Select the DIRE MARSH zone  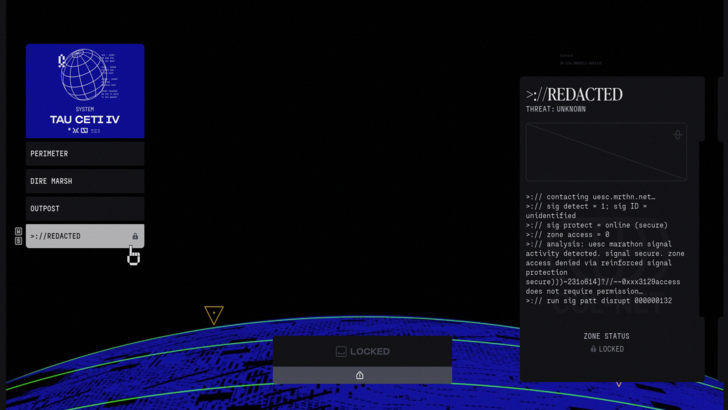pyautogui.click(x=85, y=181)
